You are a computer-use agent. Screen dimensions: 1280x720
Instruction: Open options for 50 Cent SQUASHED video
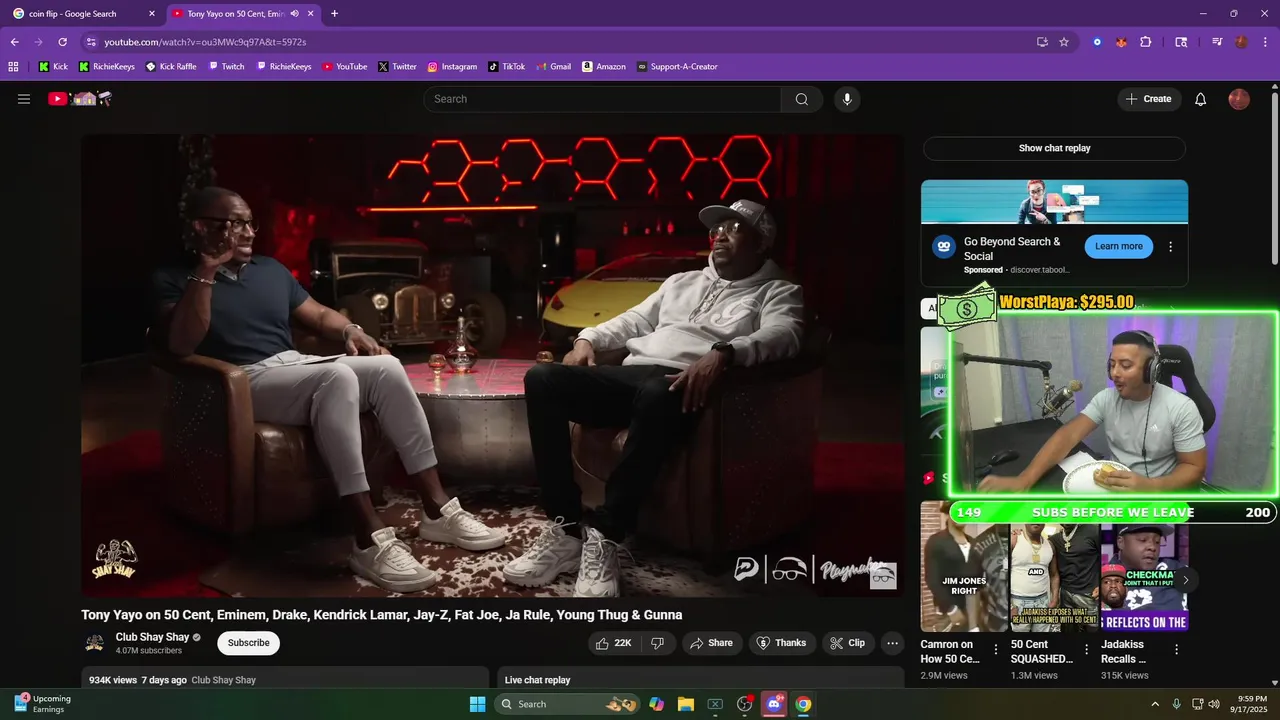[x=1086, y=650]
